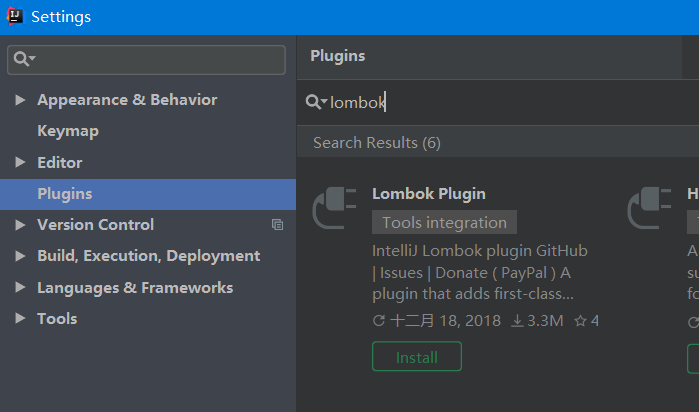The height and width of the screenshot is (412, 699).
Task: Click the update date refresh icon
Action: click(x=378, y=321)
